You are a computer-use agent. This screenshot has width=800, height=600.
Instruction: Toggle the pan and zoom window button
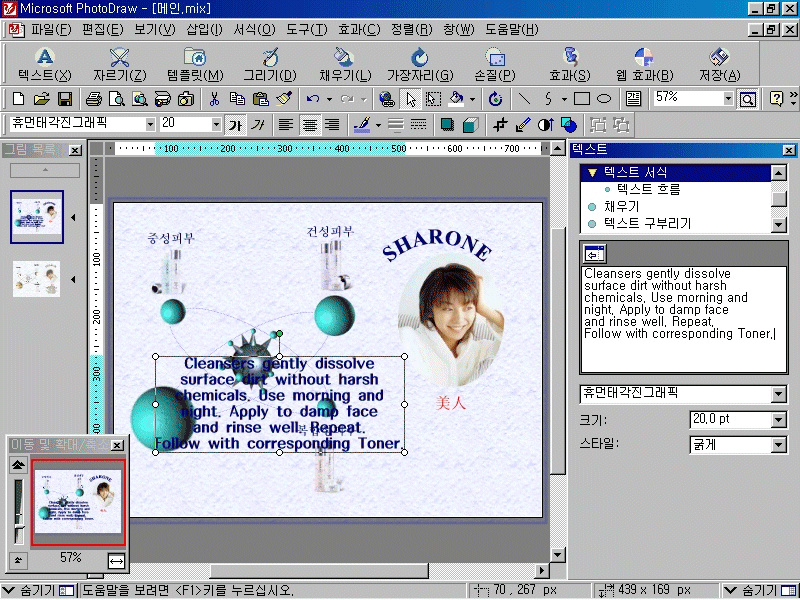(747, 98)
